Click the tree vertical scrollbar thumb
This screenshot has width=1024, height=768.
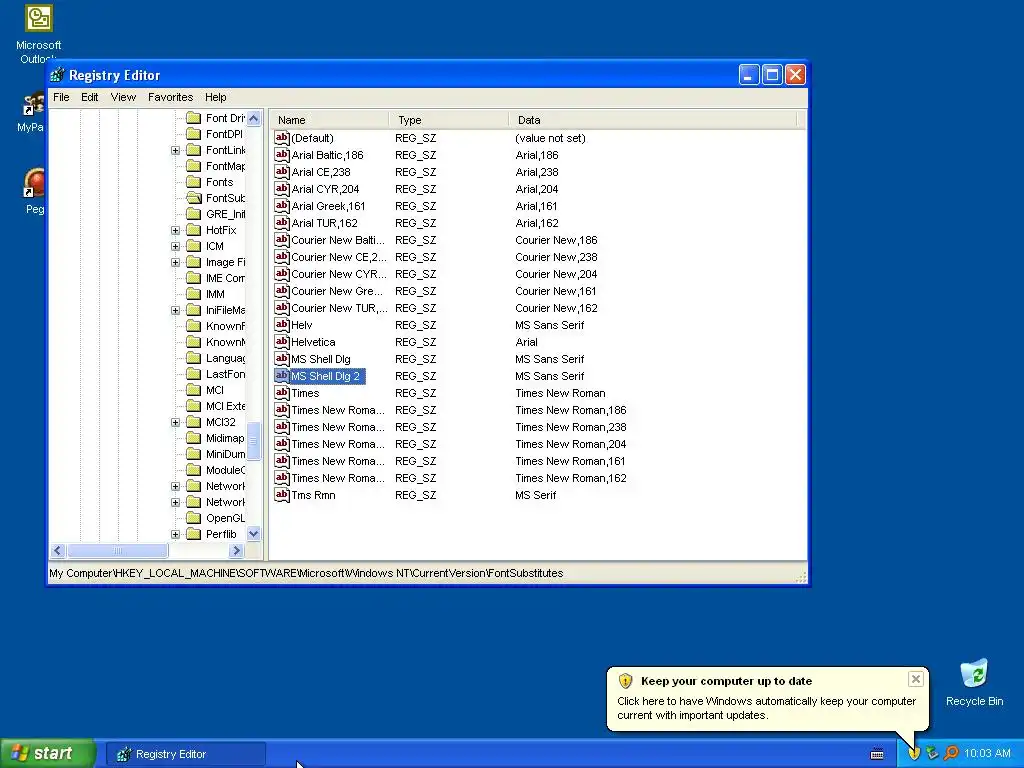click(x=254, y=441)
